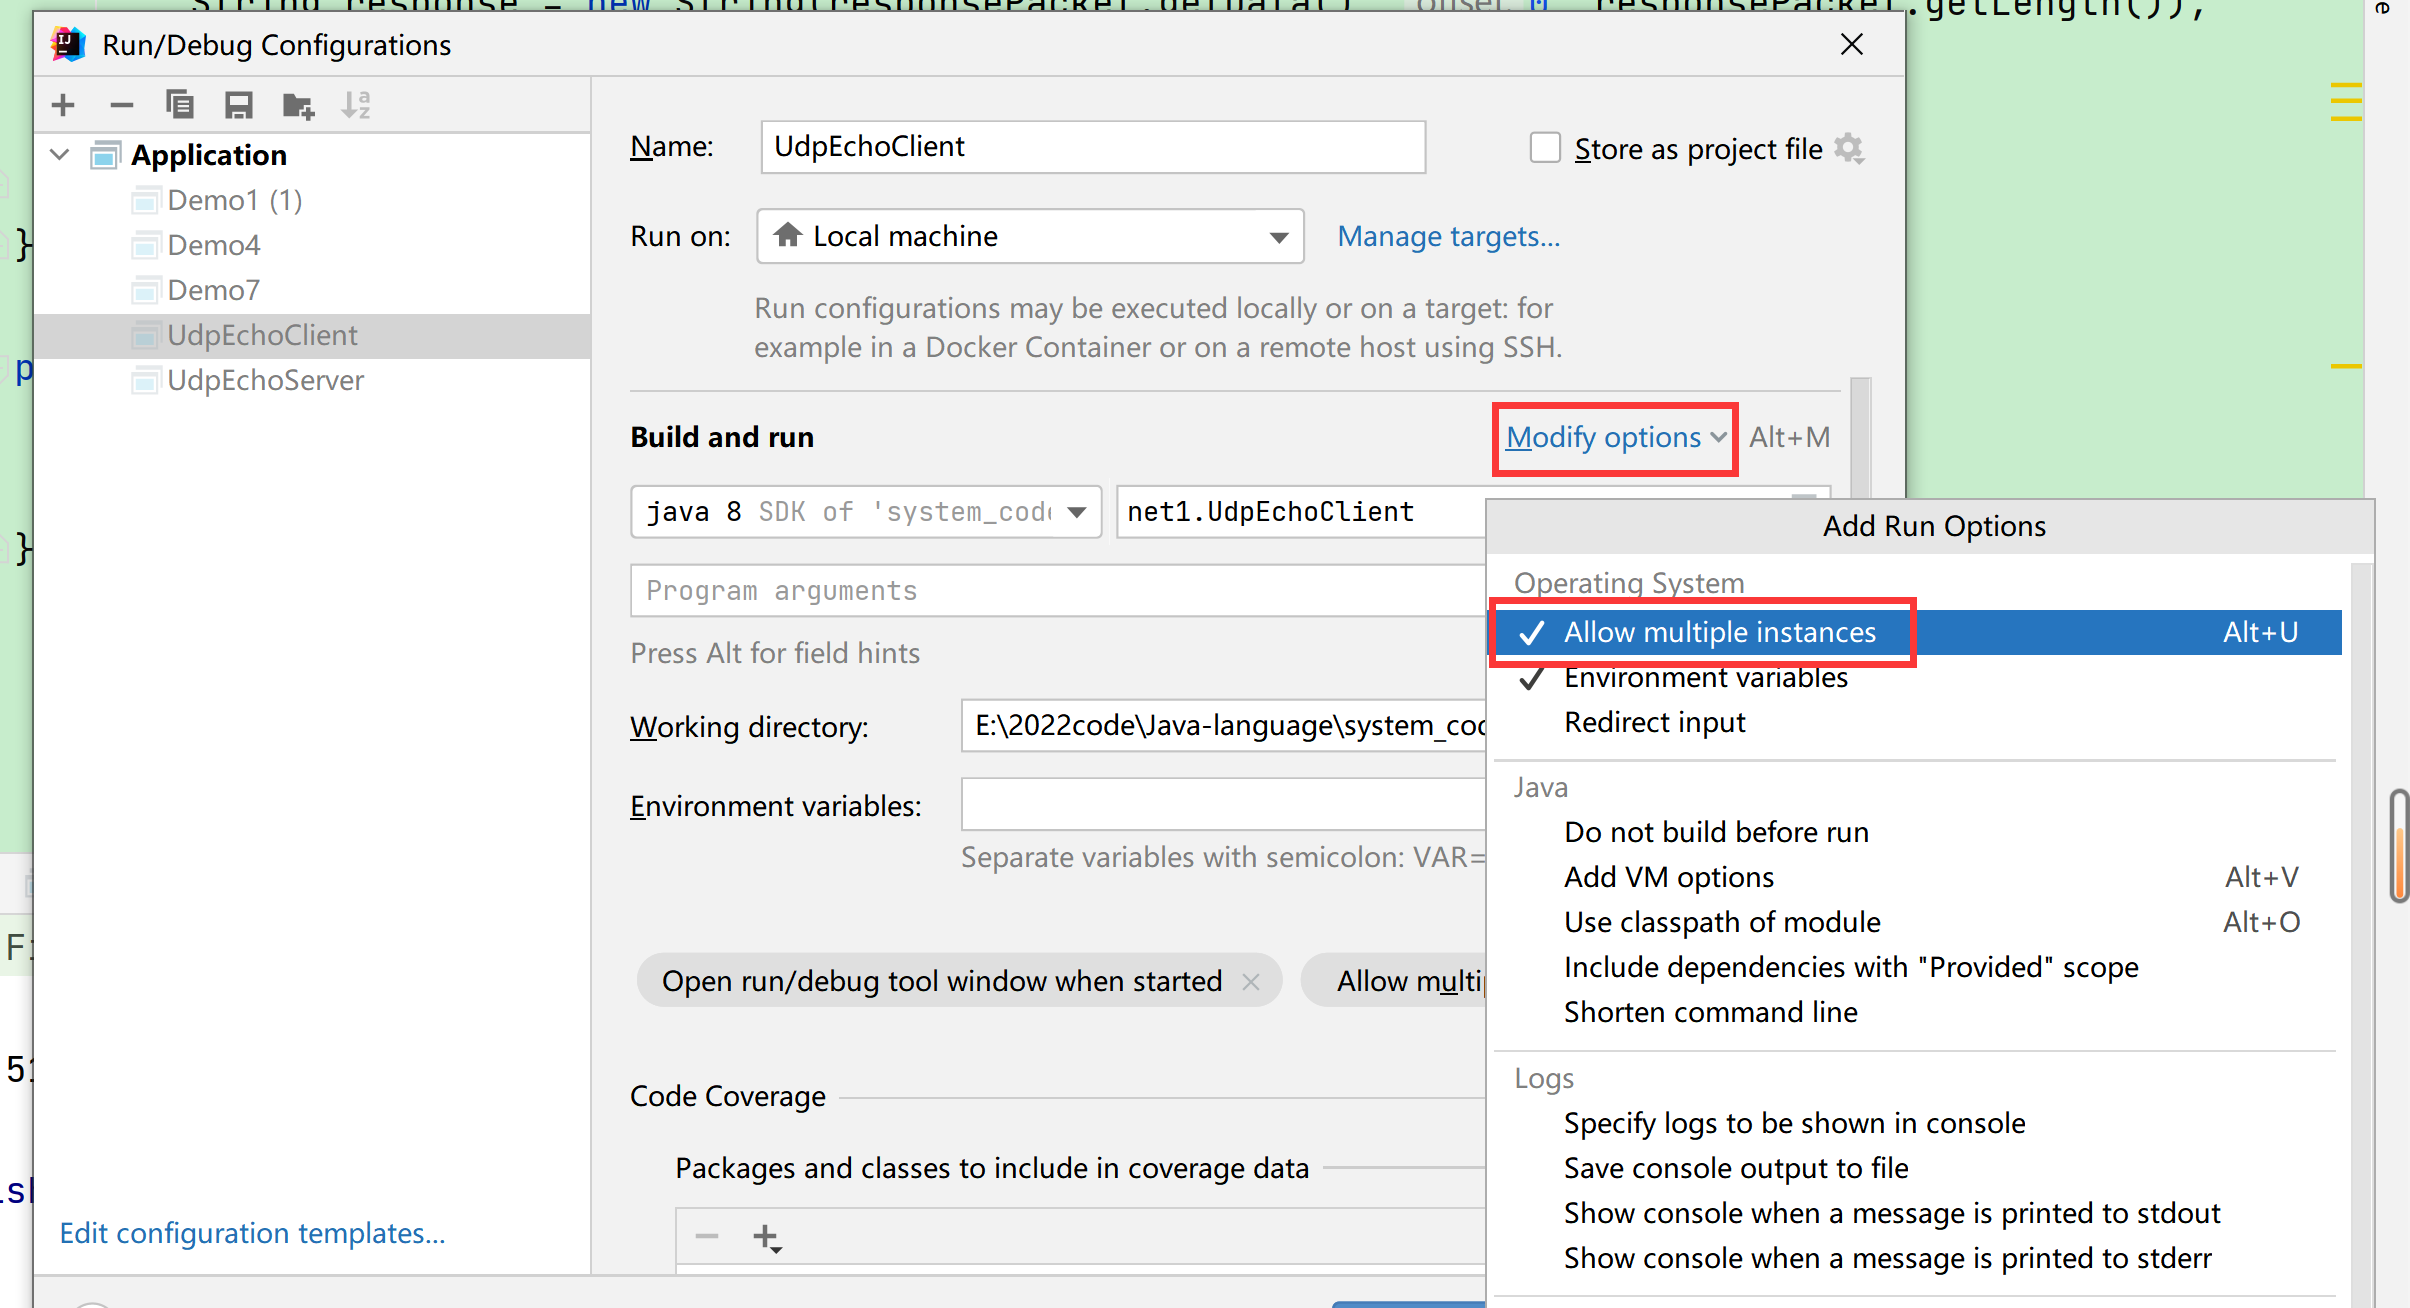
Task: Open the Manage targets link
Action: point(1448,237)
